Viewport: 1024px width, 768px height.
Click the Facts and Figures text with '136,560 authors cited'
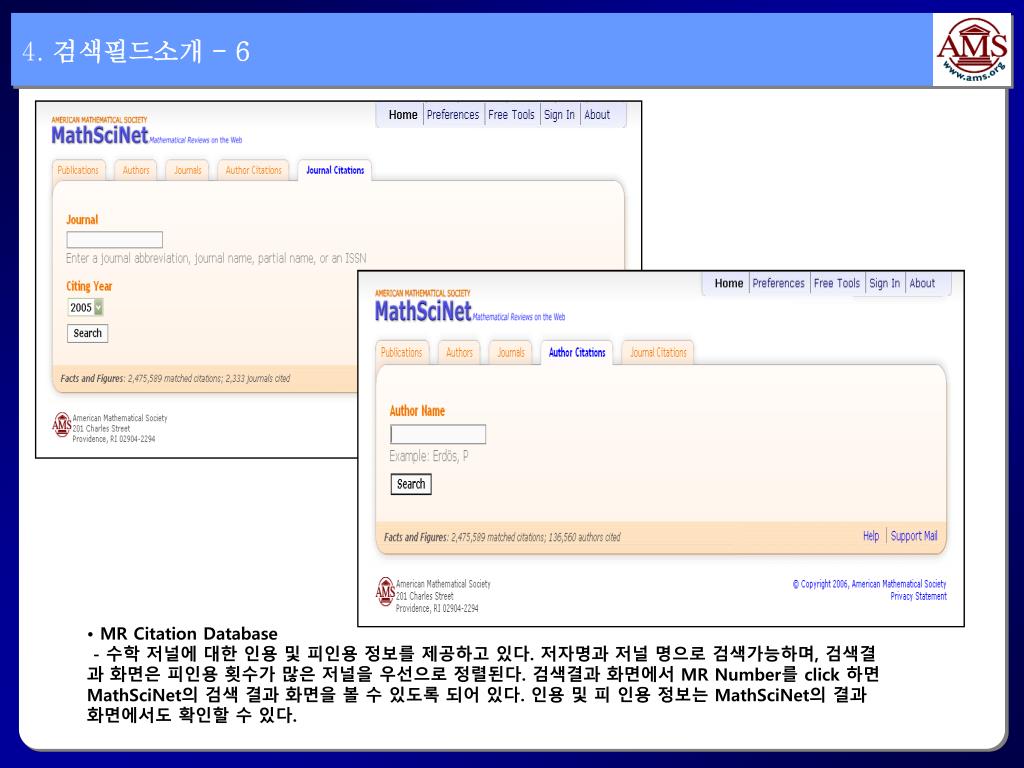point(502,537)
